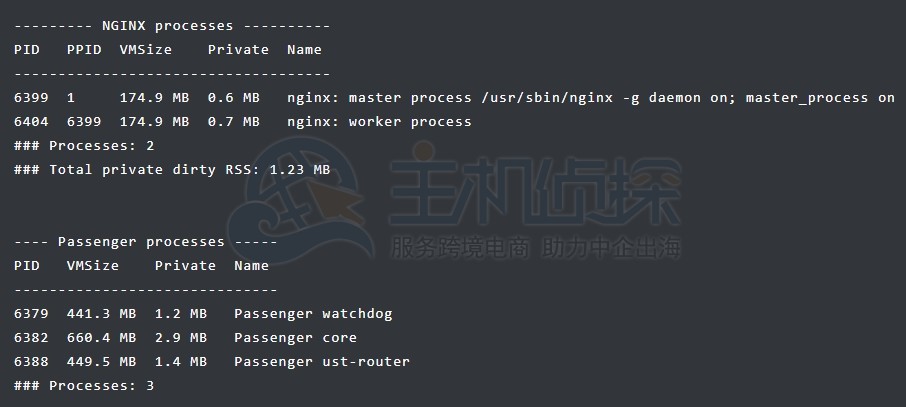906x407 pixels.
Task: Select the nginx worker process name
Action: click(x=378, y=122)
